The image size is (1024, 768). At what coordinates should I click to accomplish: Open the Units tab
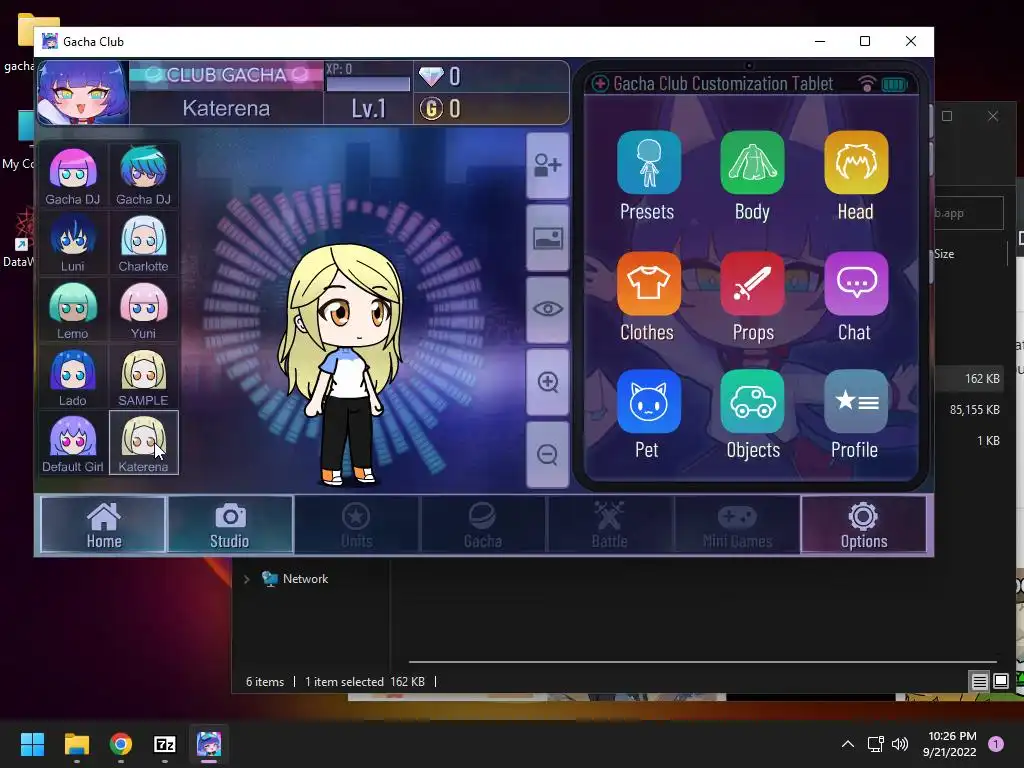click(357, 524)
